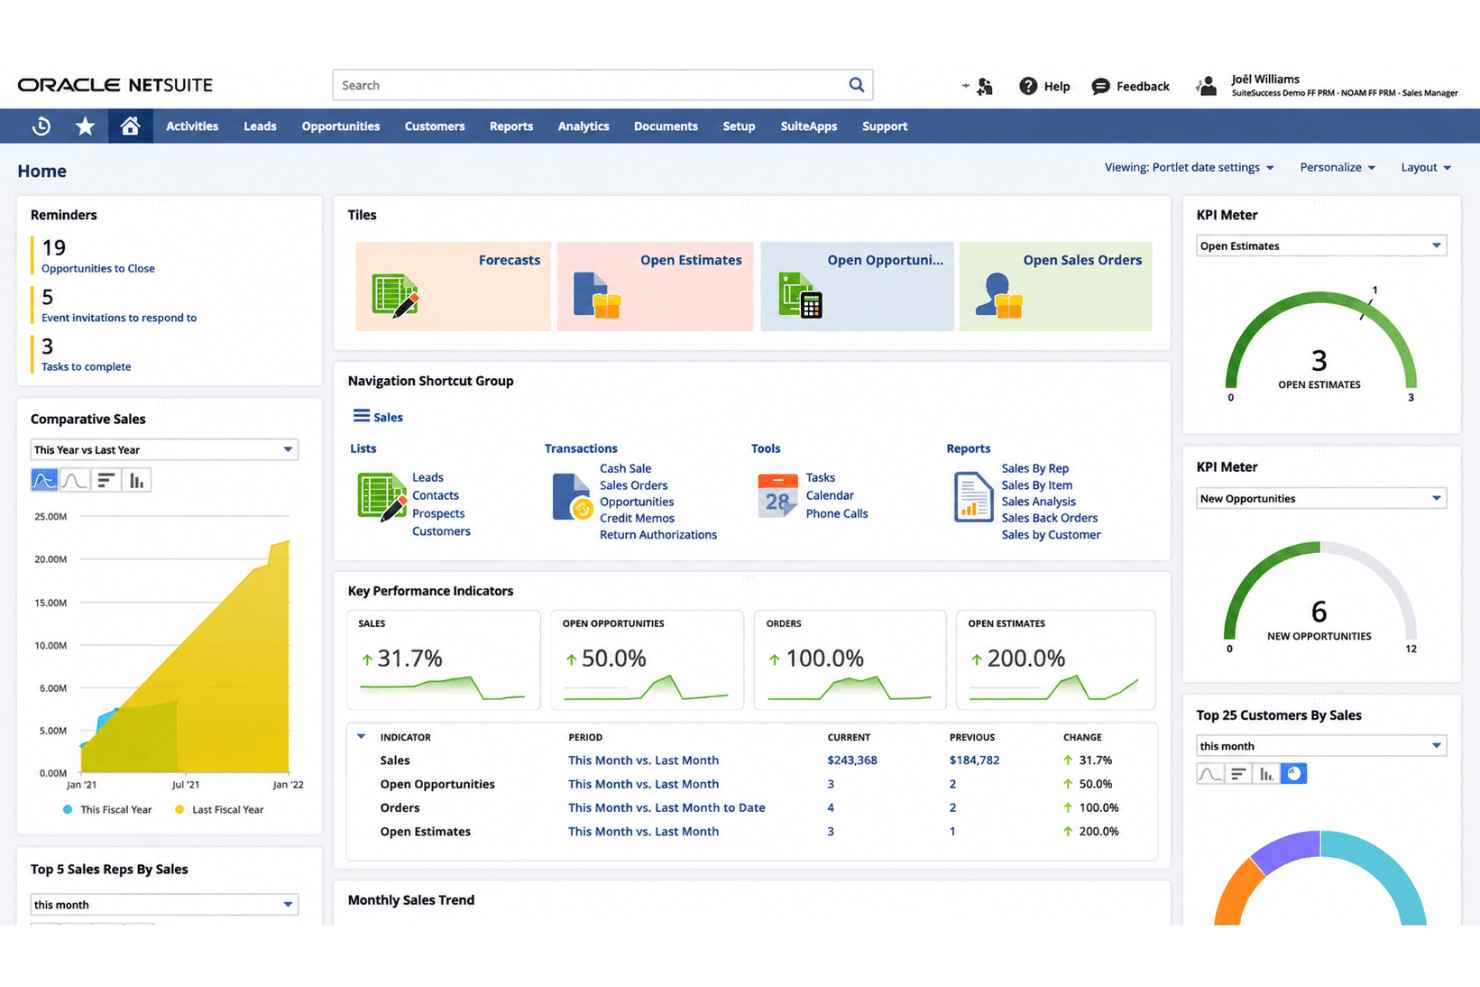This screenshot has height=987, width=1480.
Task: Open the SuiteApps menu
Action: (x=809, y=126)
